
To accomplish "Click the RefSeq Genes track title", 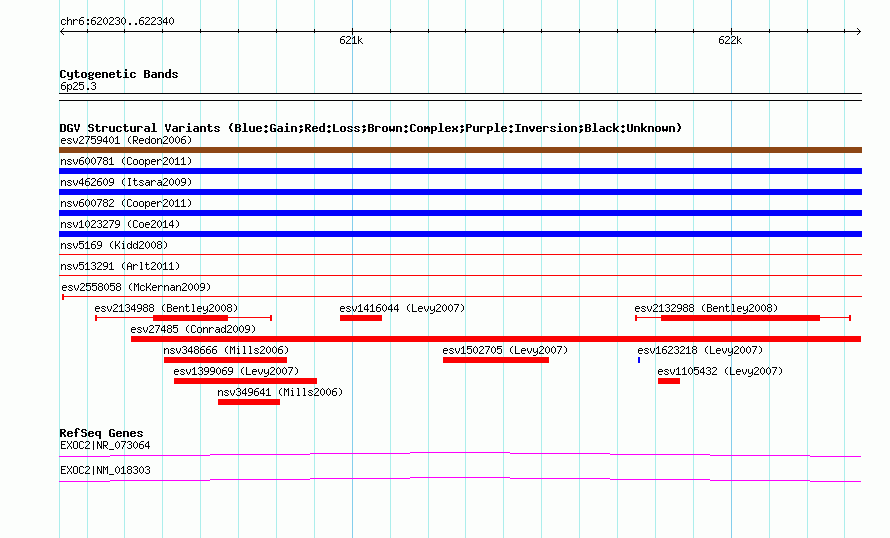I will (x=101, y=433).
